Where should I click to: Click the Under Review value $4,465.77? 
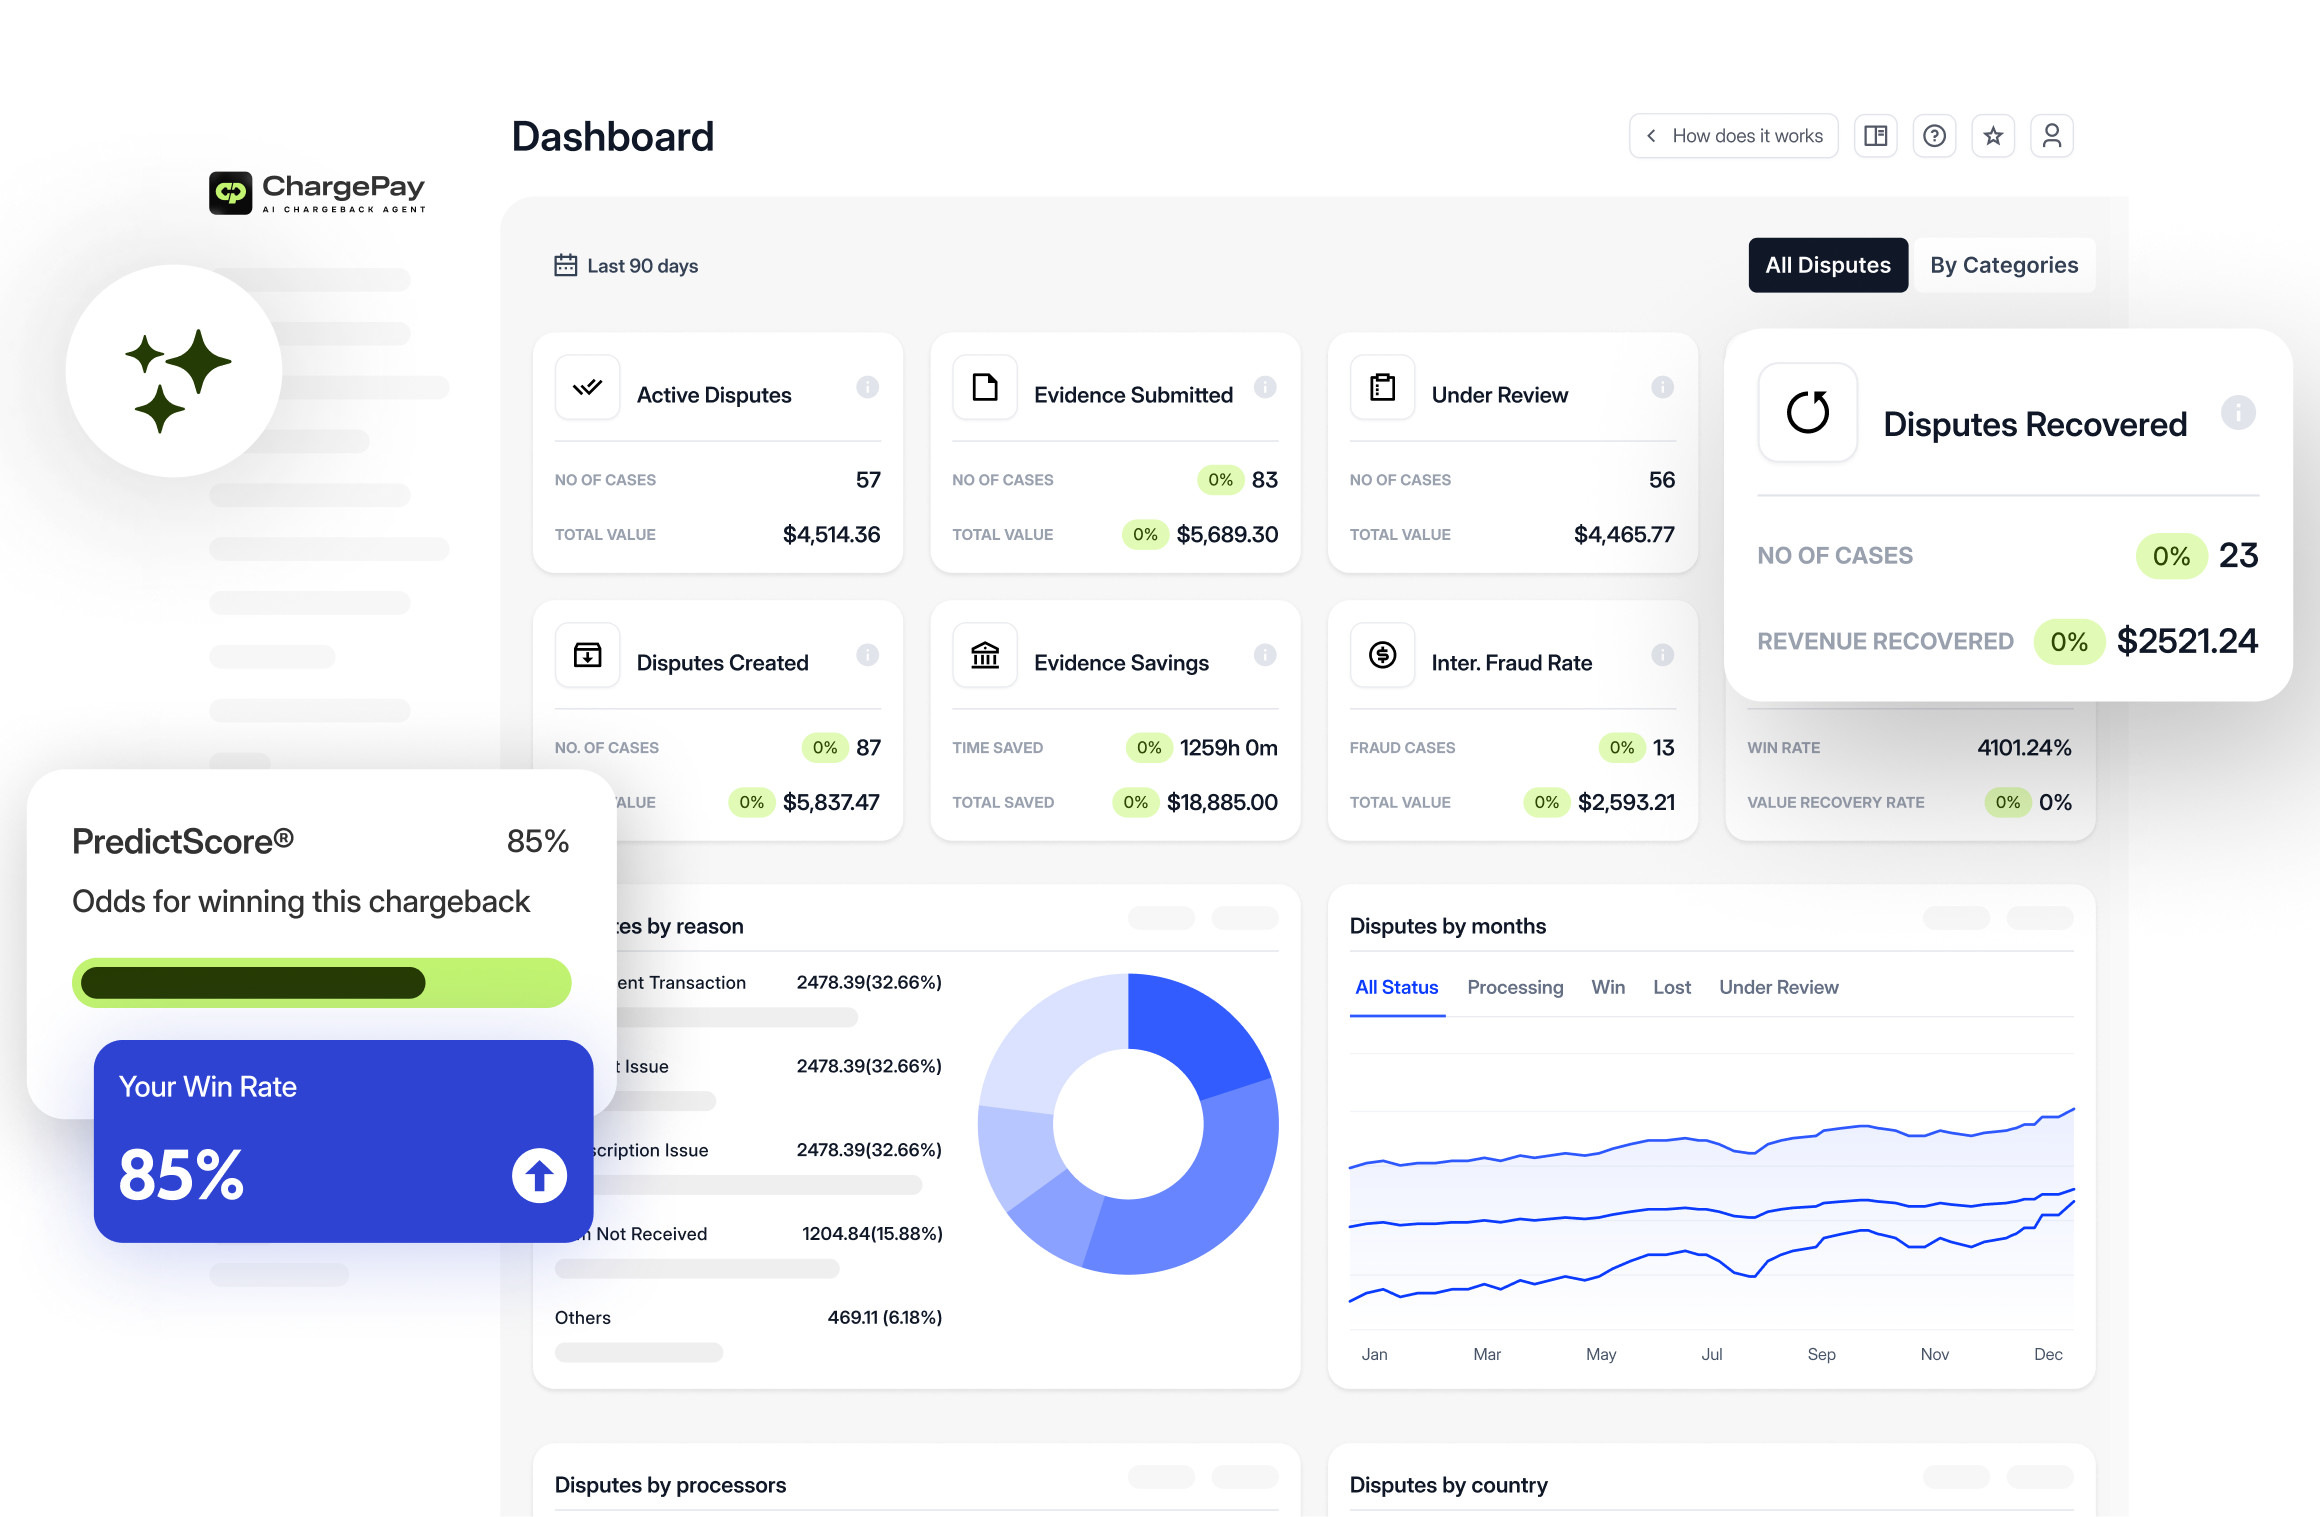coord(1624,534)
